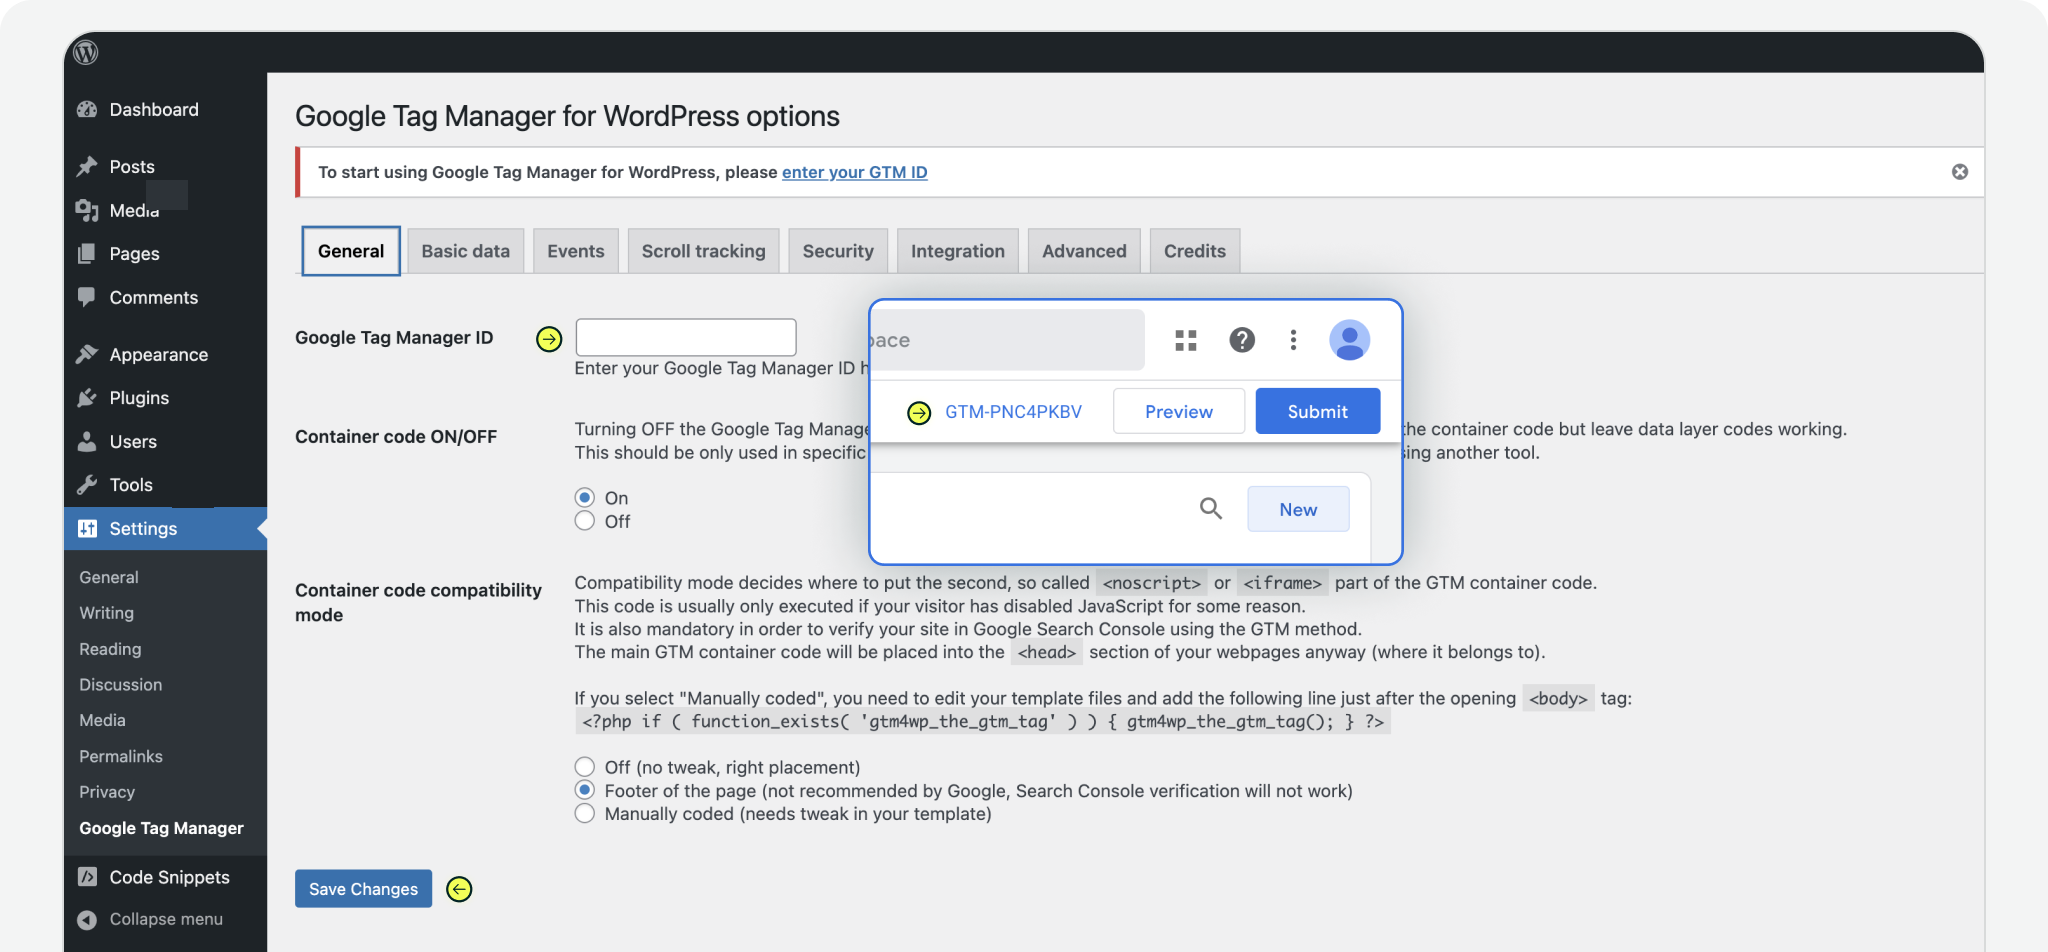Open Settings Permalinks submenu item

[x=121, y=756]
